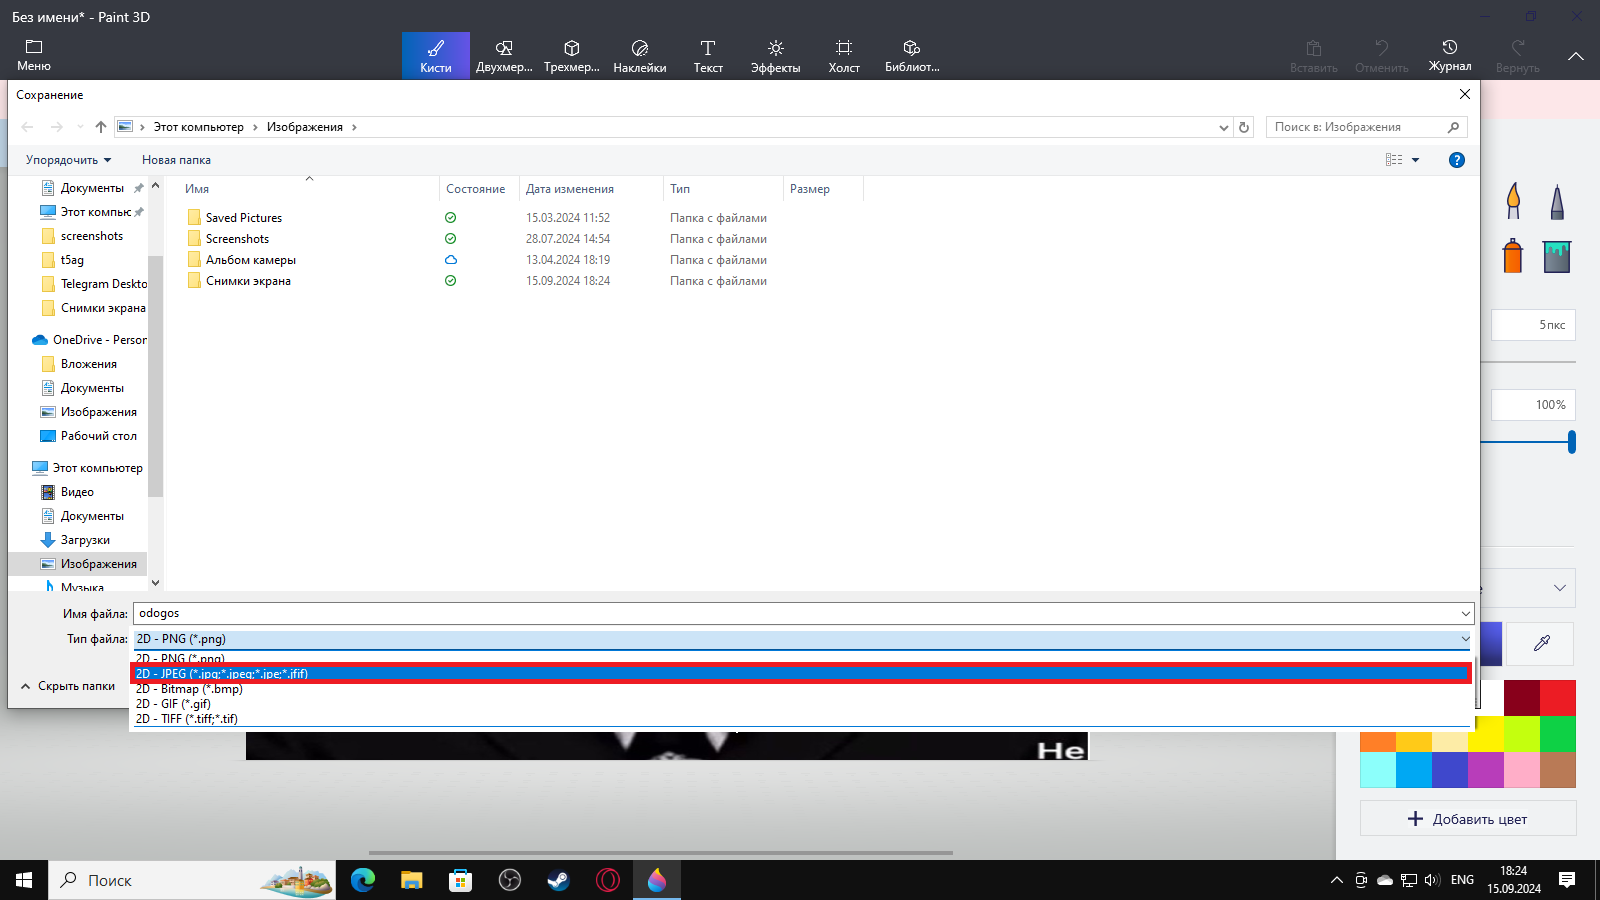
Task: Select the pink color swatch
Action: click(x=1522, y=770)
